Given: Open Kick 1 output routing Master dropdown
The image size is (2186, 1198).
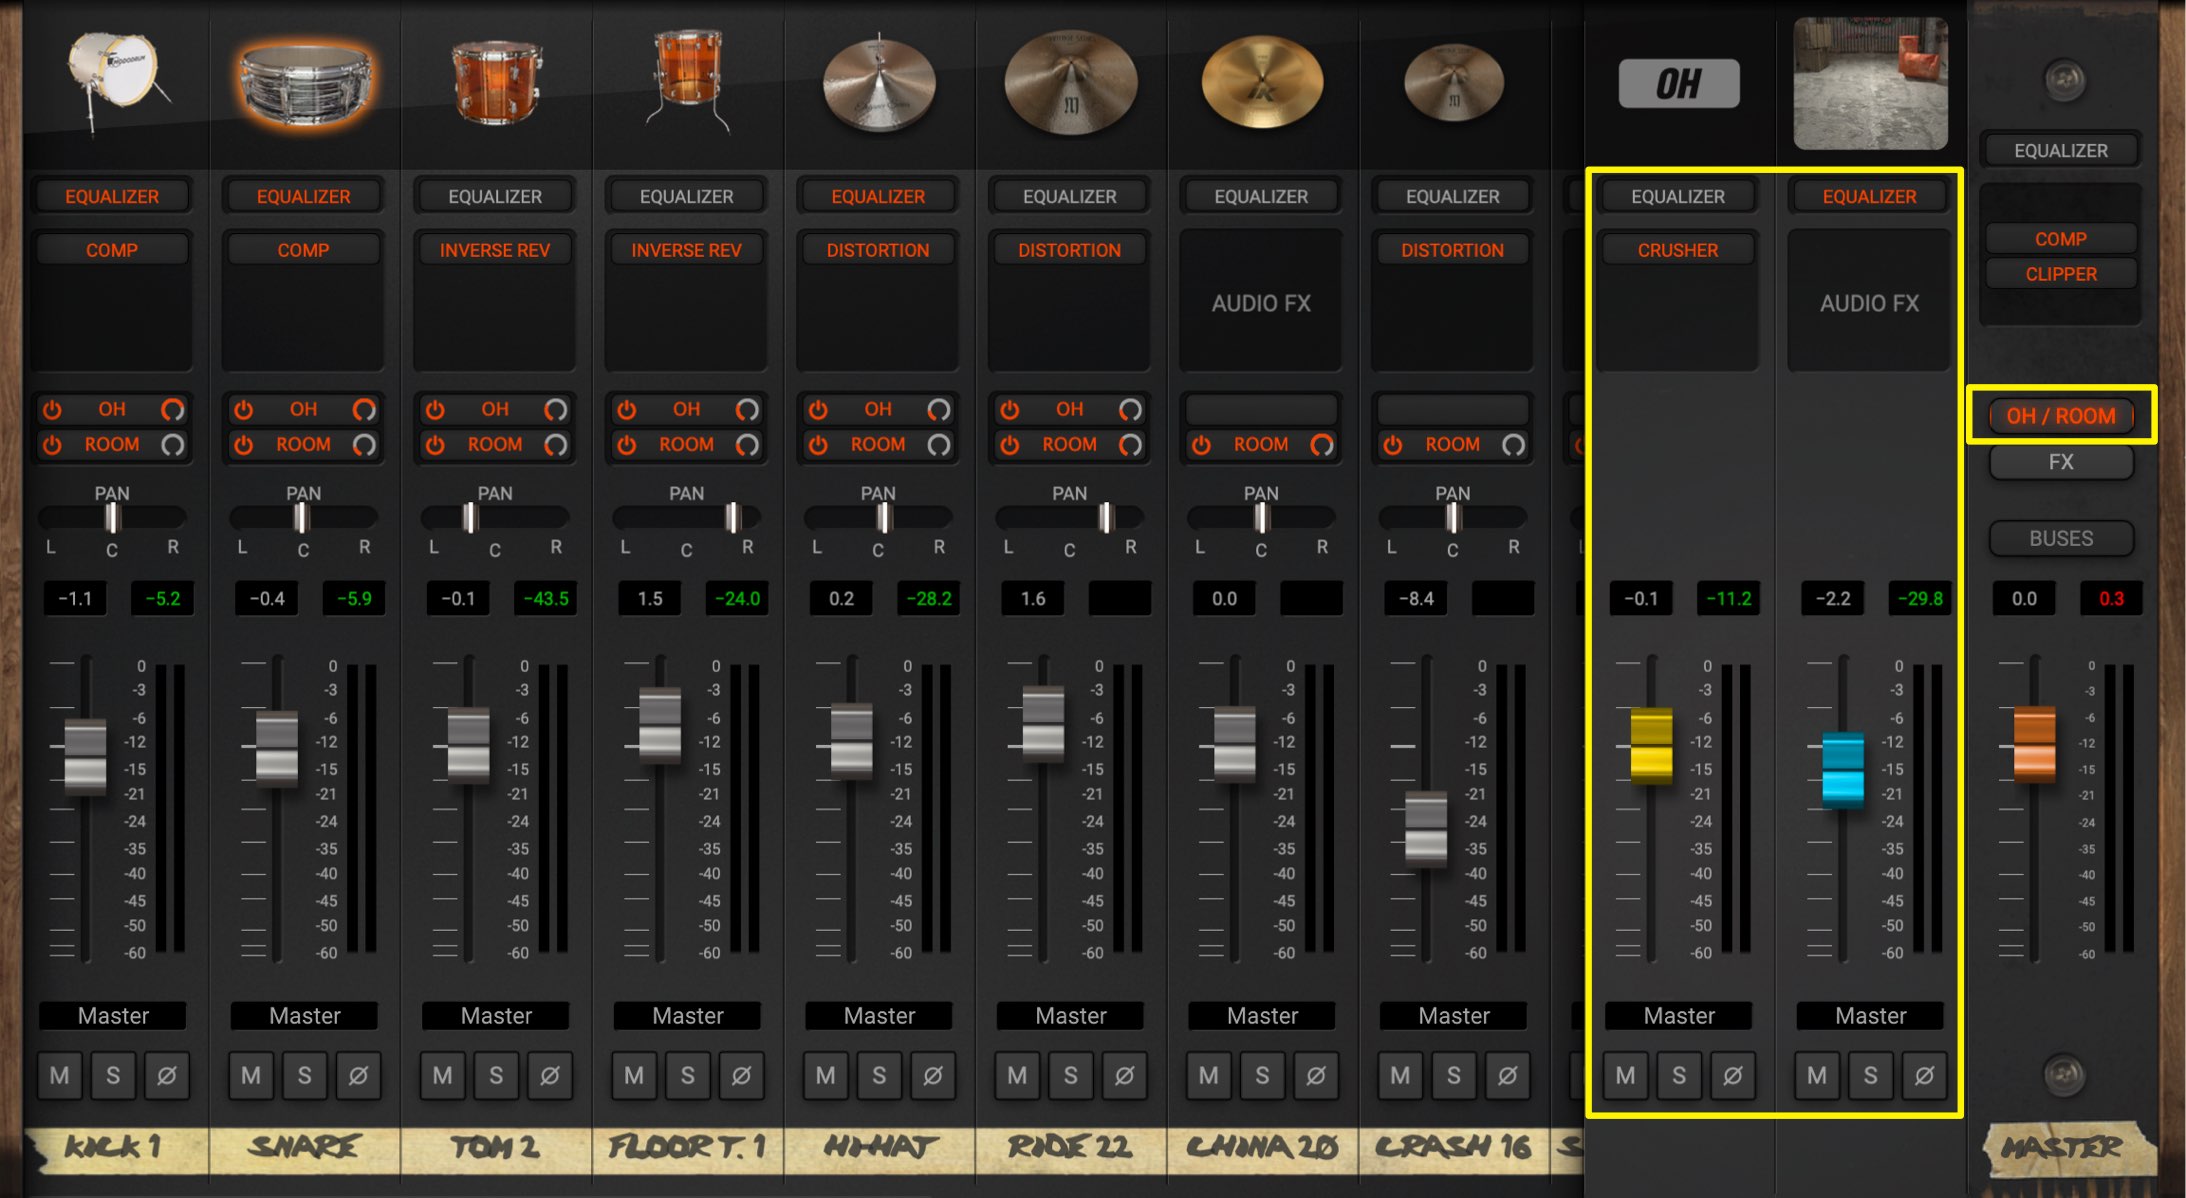Looking at the screenshot, I should 113,1016.
